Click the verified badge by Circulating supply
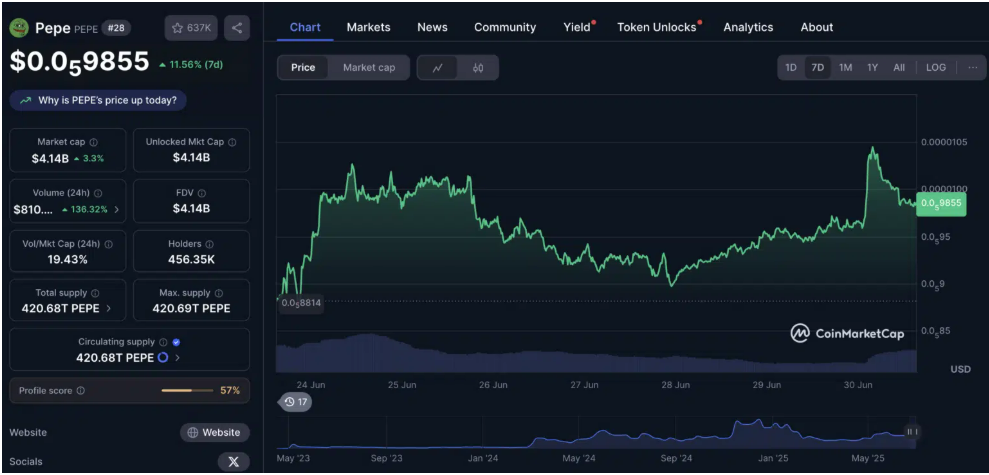Screen dimensions: 989x475 [177, 342]
